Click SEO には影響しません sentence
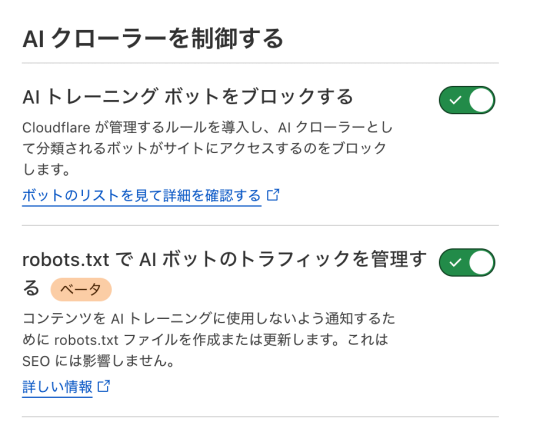This screenshot has height=432, width=533. click(x=99, y=361)
